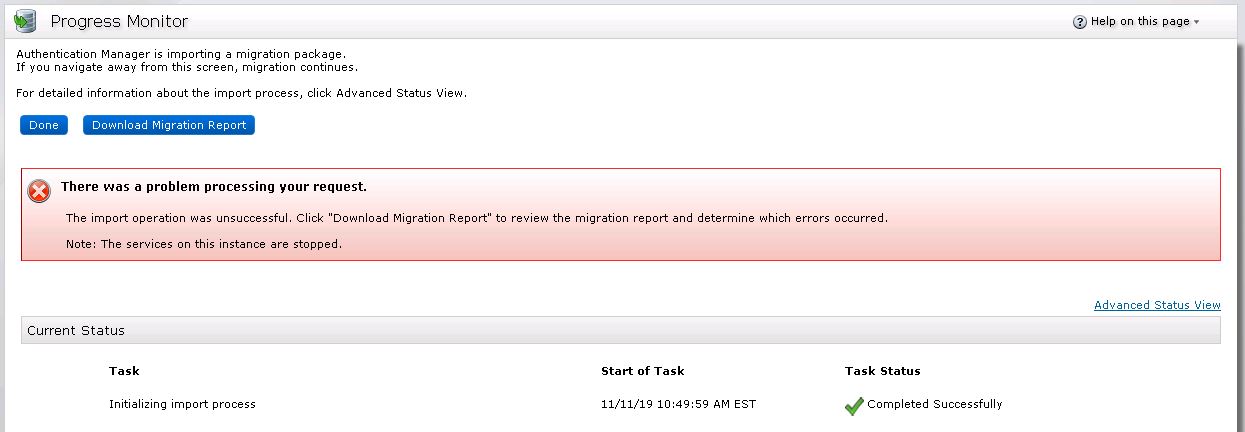Expand the Help on this page dropdown arrow
Viewport: 1245px width, 432px height.
click(x=1197, y=22)
